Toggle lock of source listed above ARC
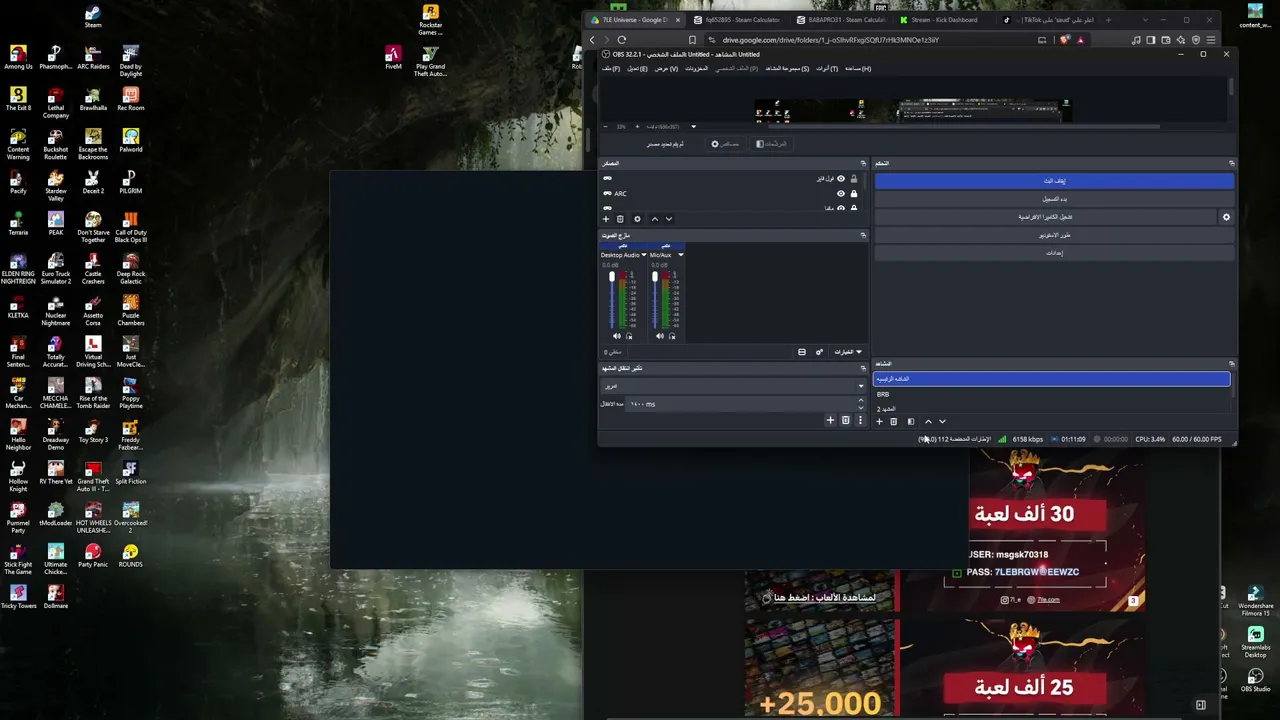 853,179
